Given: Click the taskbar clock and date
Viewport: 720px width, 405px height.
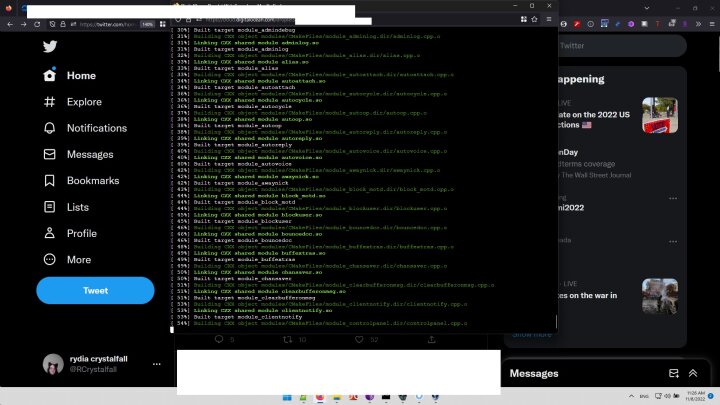Looking at the screenshot, I should [x=696, y=396].
